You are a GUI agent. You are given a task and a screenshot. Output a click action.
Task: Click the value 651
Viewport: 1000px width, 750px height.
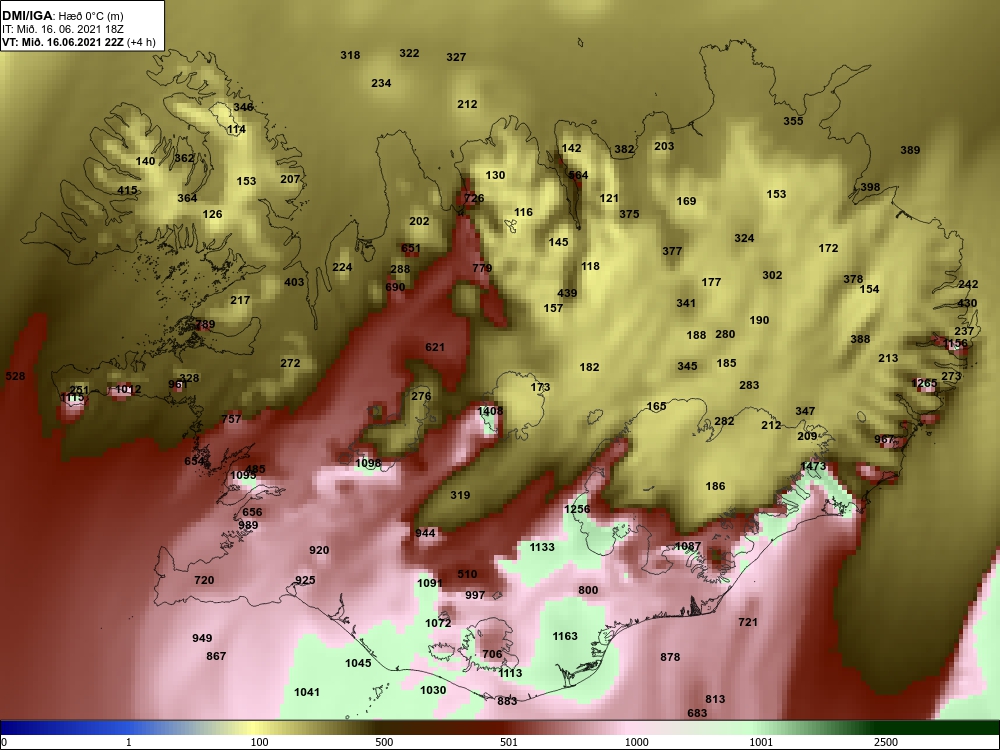point(411,249)
